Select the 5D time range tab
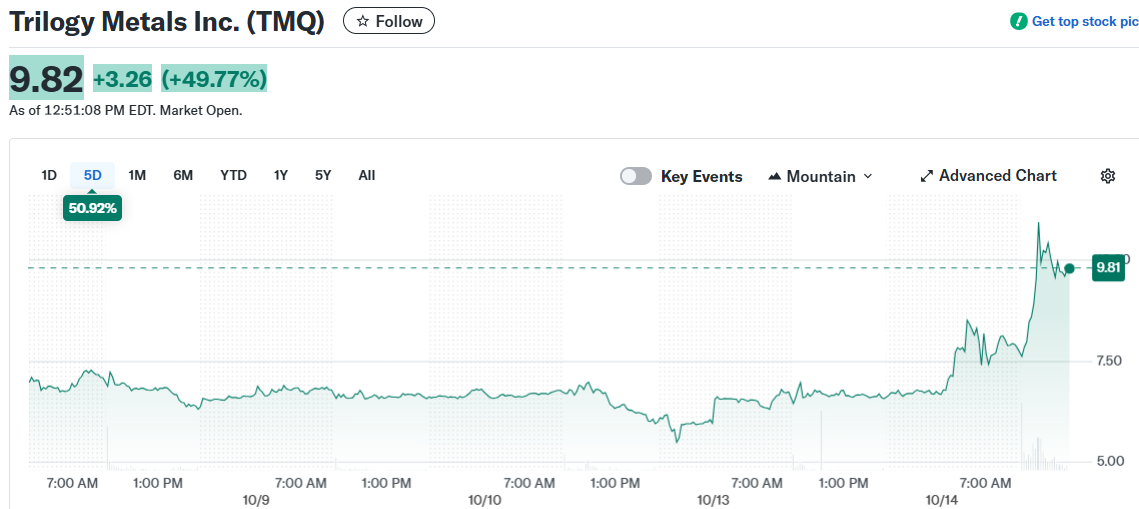The image size is (1139, 509). coord(93,175)
